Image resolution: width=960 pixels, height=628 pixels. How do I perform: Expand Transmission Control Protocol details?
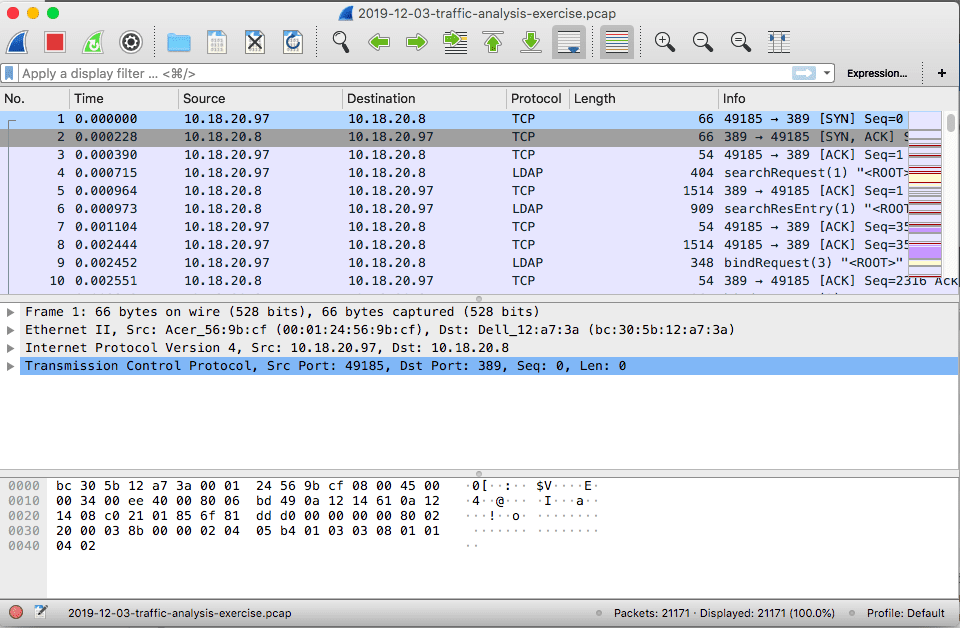click(10, 366)
